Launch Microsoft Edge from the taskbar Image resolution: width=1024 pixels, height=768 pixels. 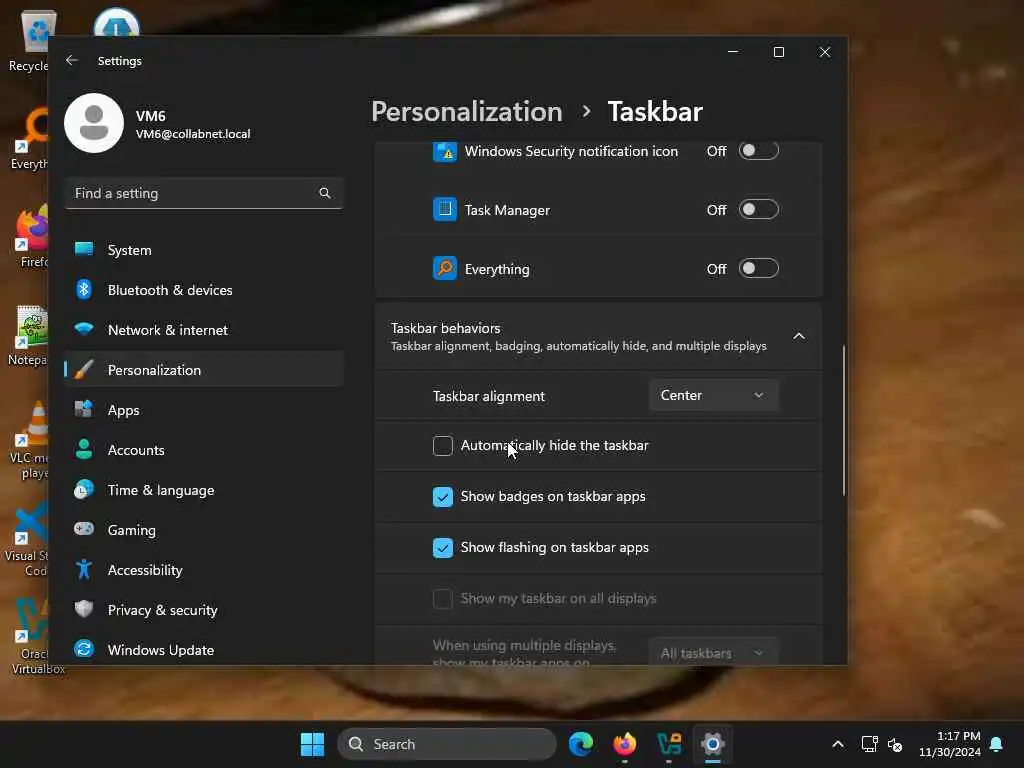(581, 744)
